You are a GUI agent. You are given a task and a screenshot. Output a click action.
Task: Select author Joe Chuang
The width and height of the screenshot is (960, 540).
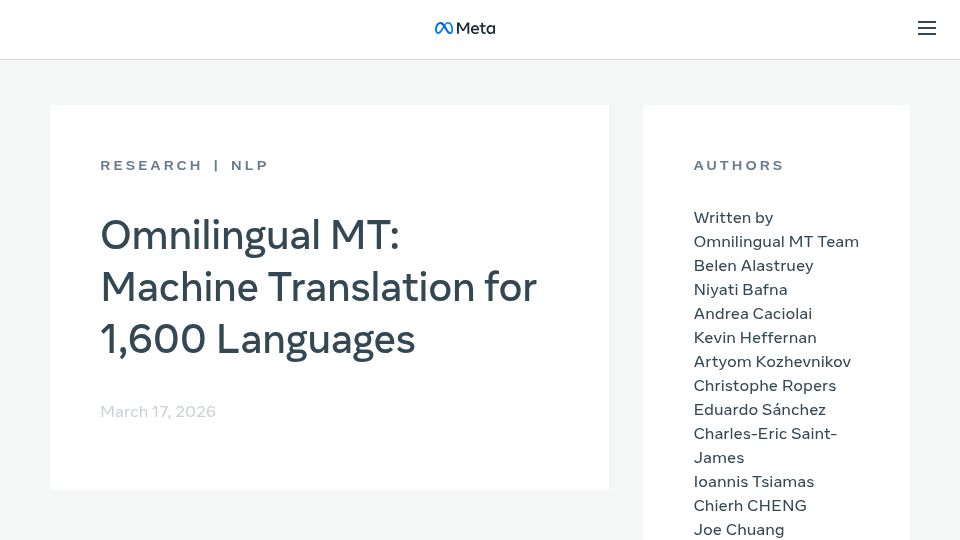(x=738, y=530)
